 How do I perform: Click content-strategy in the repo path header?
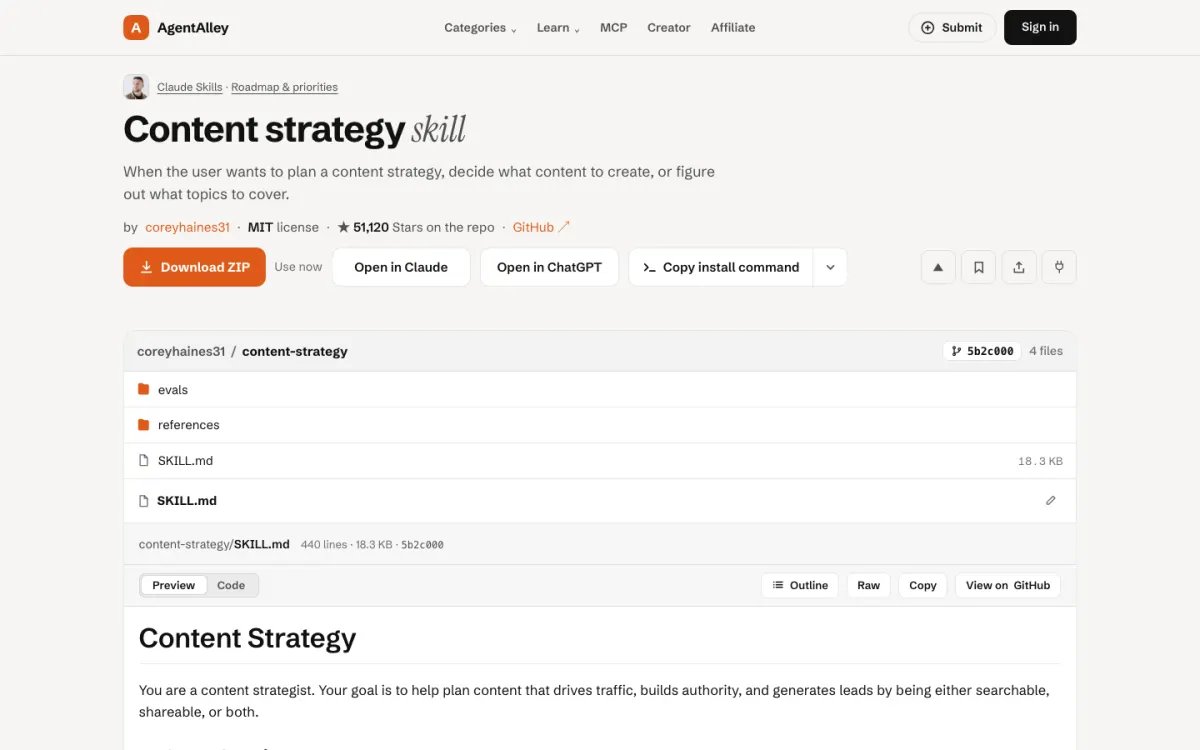click(295, 351)
